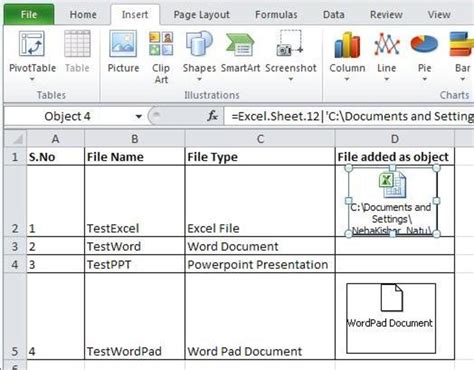Select the TestExcel cell
474x370 pixels.
pyautogui.click(x=135, y=201)
